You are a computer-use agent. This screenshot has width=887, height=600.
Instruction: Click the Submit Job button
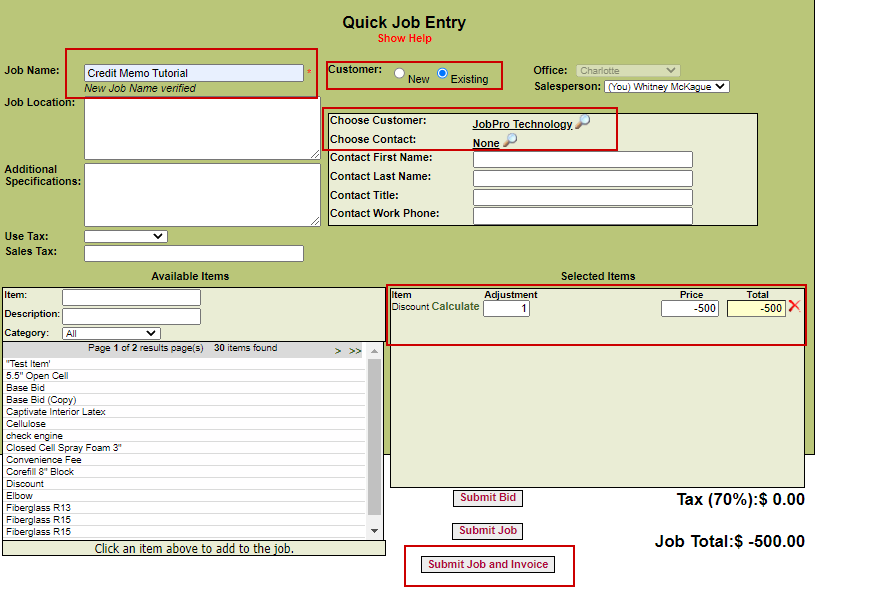[x=487, y=531]
